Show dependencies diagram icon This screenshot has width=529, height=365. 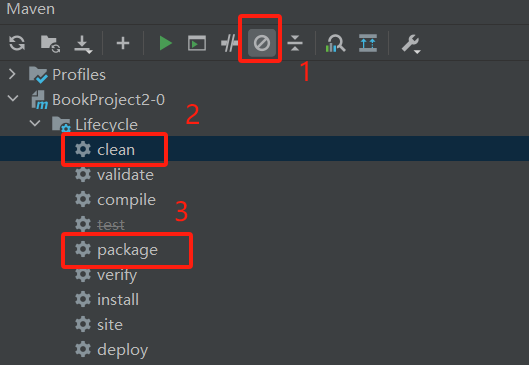(335, 44)
